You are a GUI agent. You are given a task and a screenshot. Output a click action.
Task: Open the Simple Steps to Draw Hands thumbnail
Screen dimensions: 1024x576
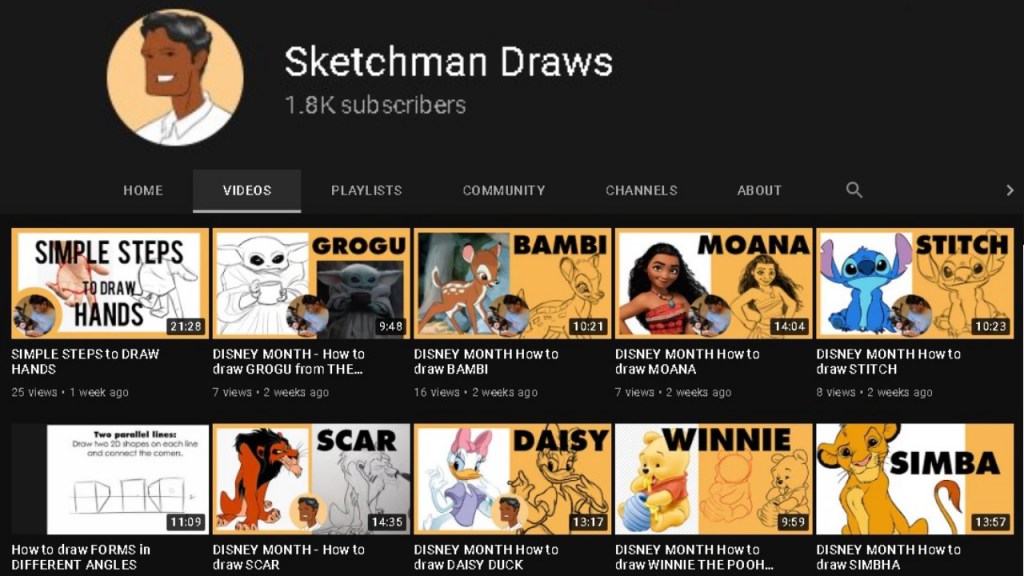coord(110,283)
